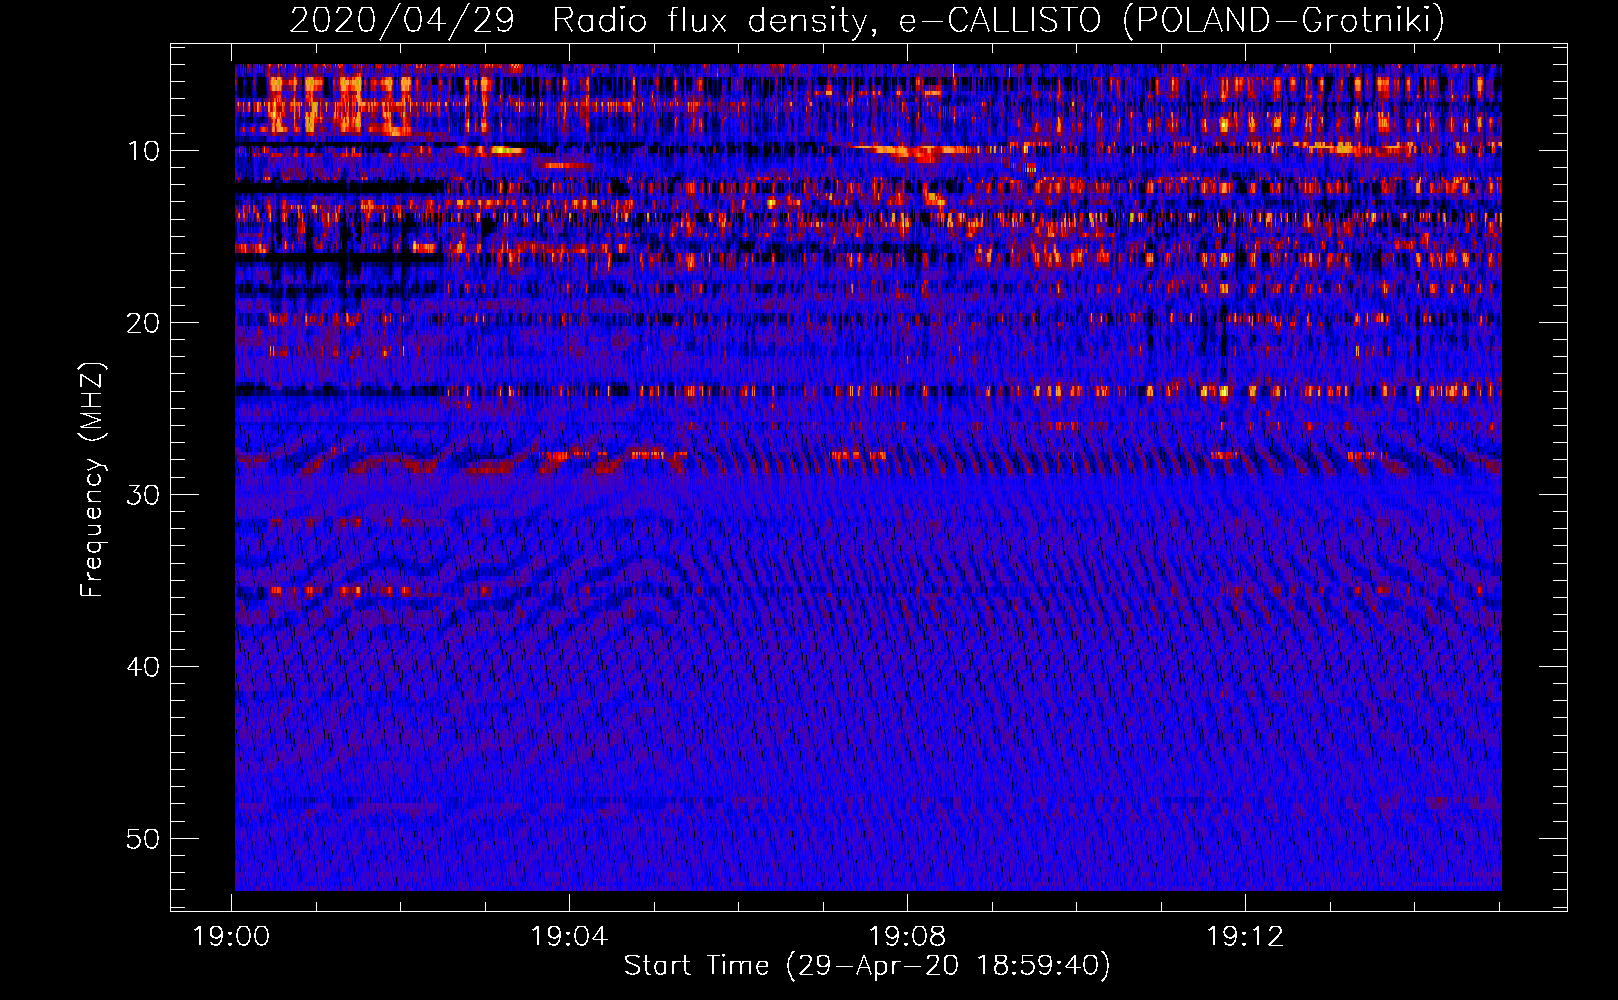Click the '40' frequency tick label

click(144, 667)
